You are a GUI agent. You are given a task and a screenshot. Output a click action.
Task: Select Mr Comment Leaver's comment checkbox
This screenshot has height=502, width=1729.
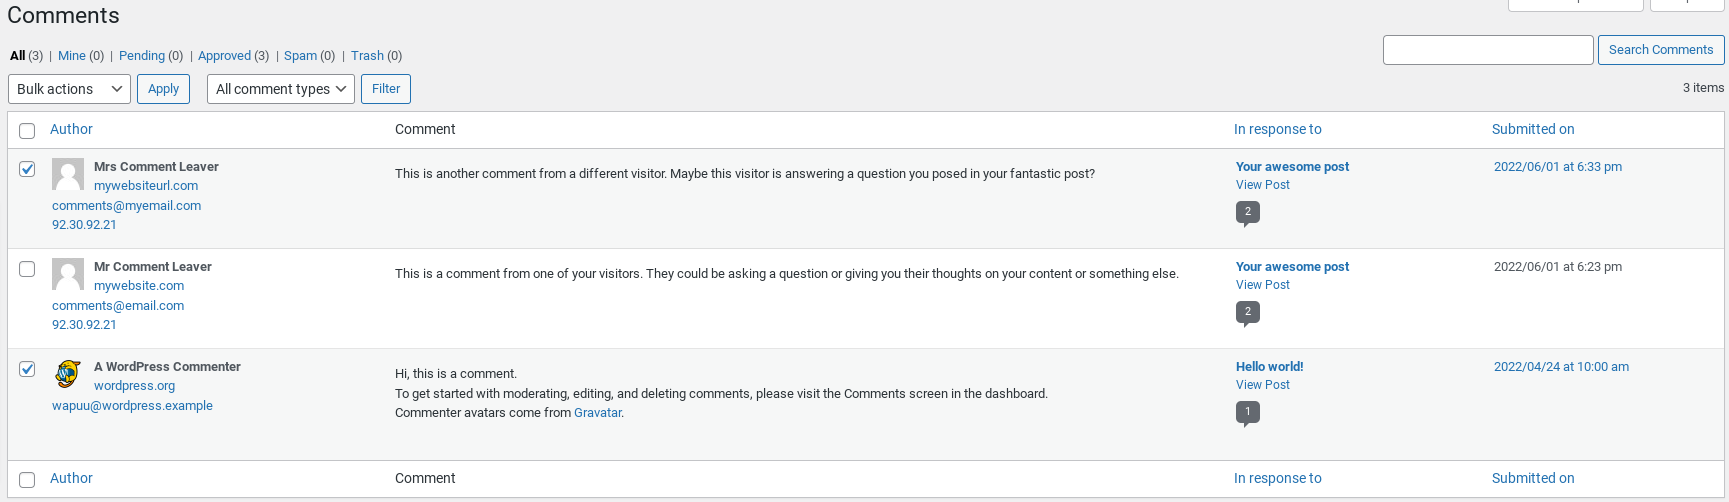[27, 269]
